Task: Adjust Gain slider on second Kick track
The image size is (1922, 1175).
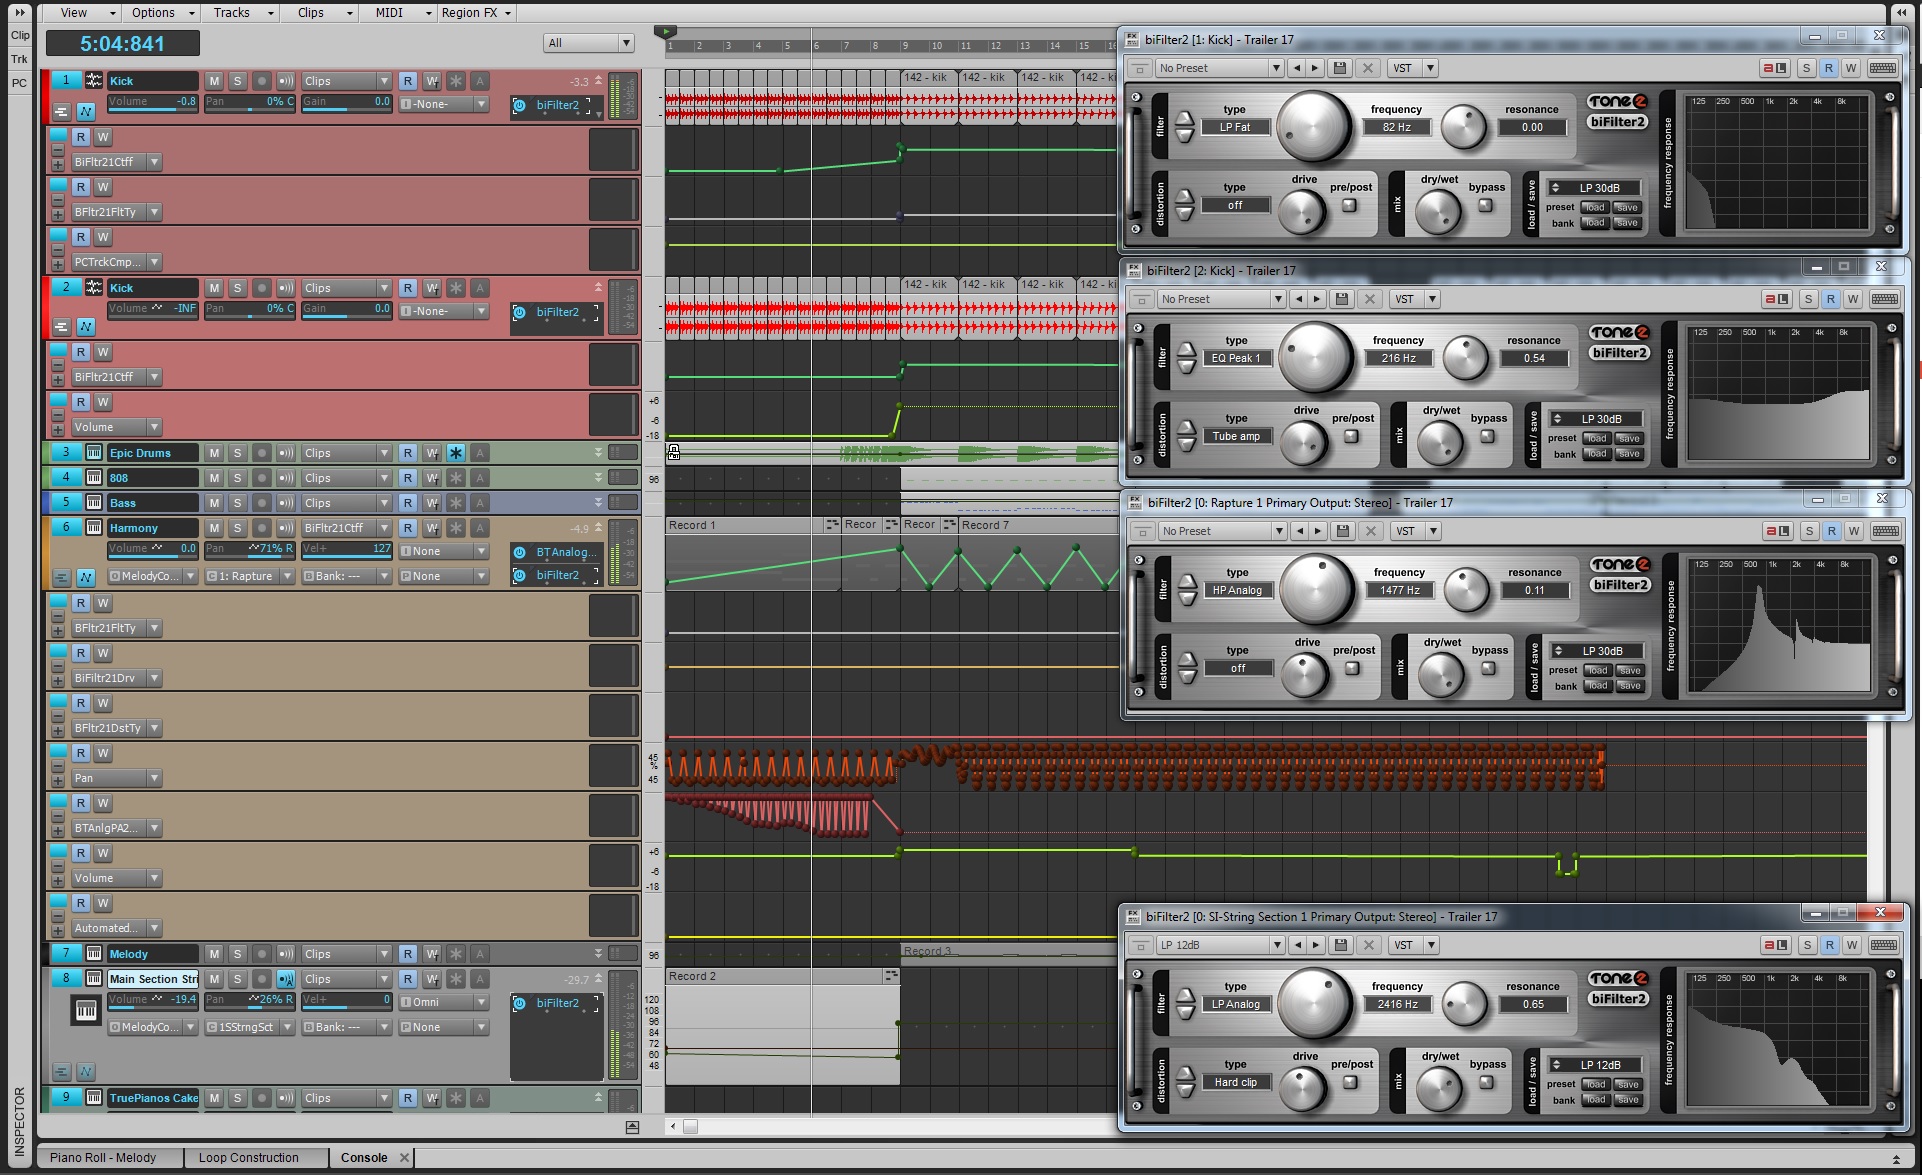Action: click(x=347, y=310)
